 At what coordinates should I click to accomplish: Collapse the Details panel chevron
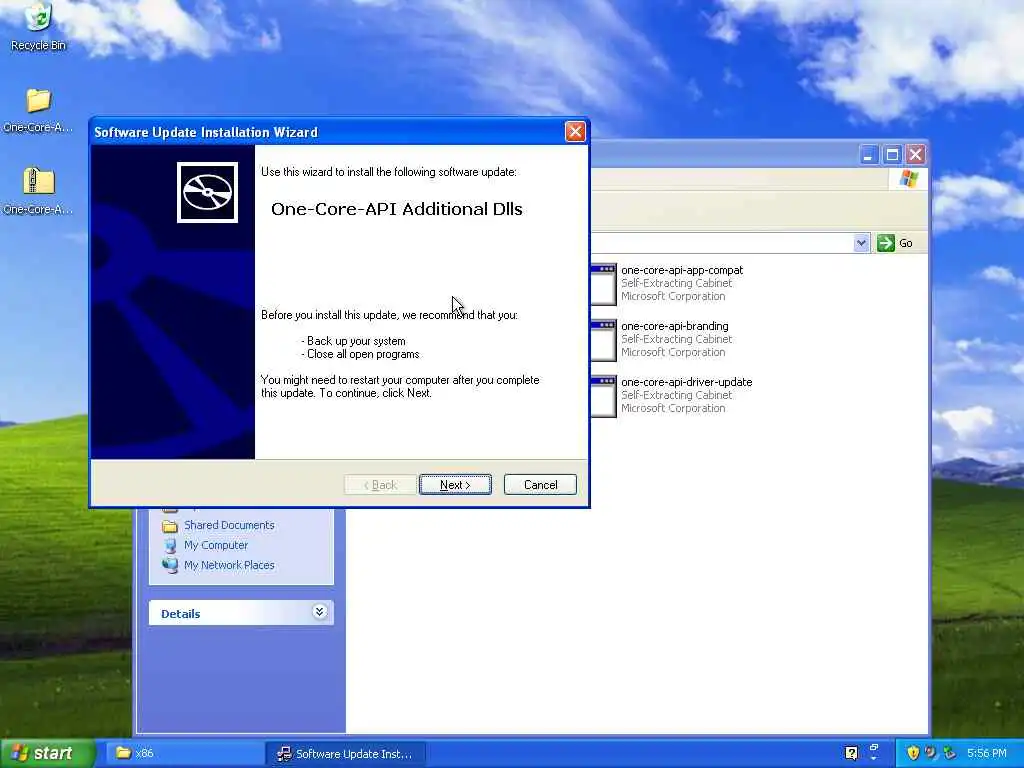[319, 612]
